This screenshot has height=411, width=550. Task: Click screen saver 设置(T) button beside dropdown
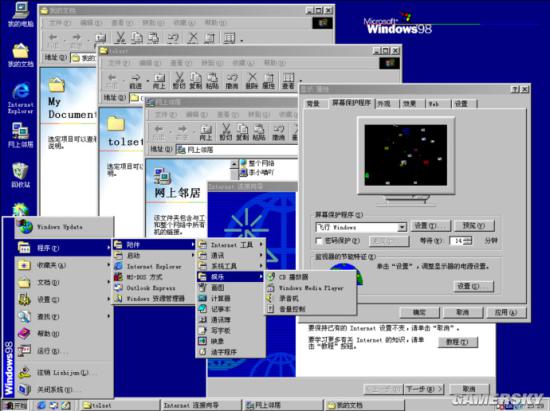point(430,226)
